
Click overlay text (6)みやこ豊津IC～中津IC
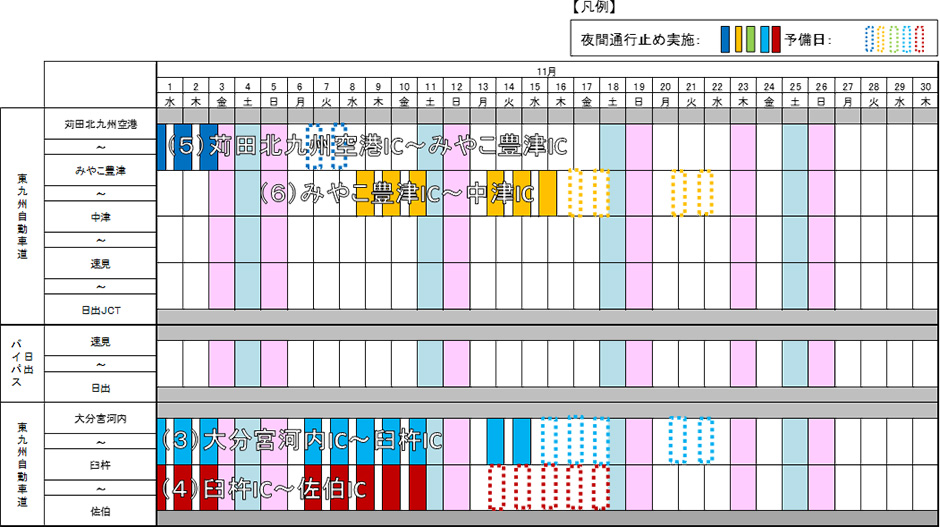(x=396, y=193)
